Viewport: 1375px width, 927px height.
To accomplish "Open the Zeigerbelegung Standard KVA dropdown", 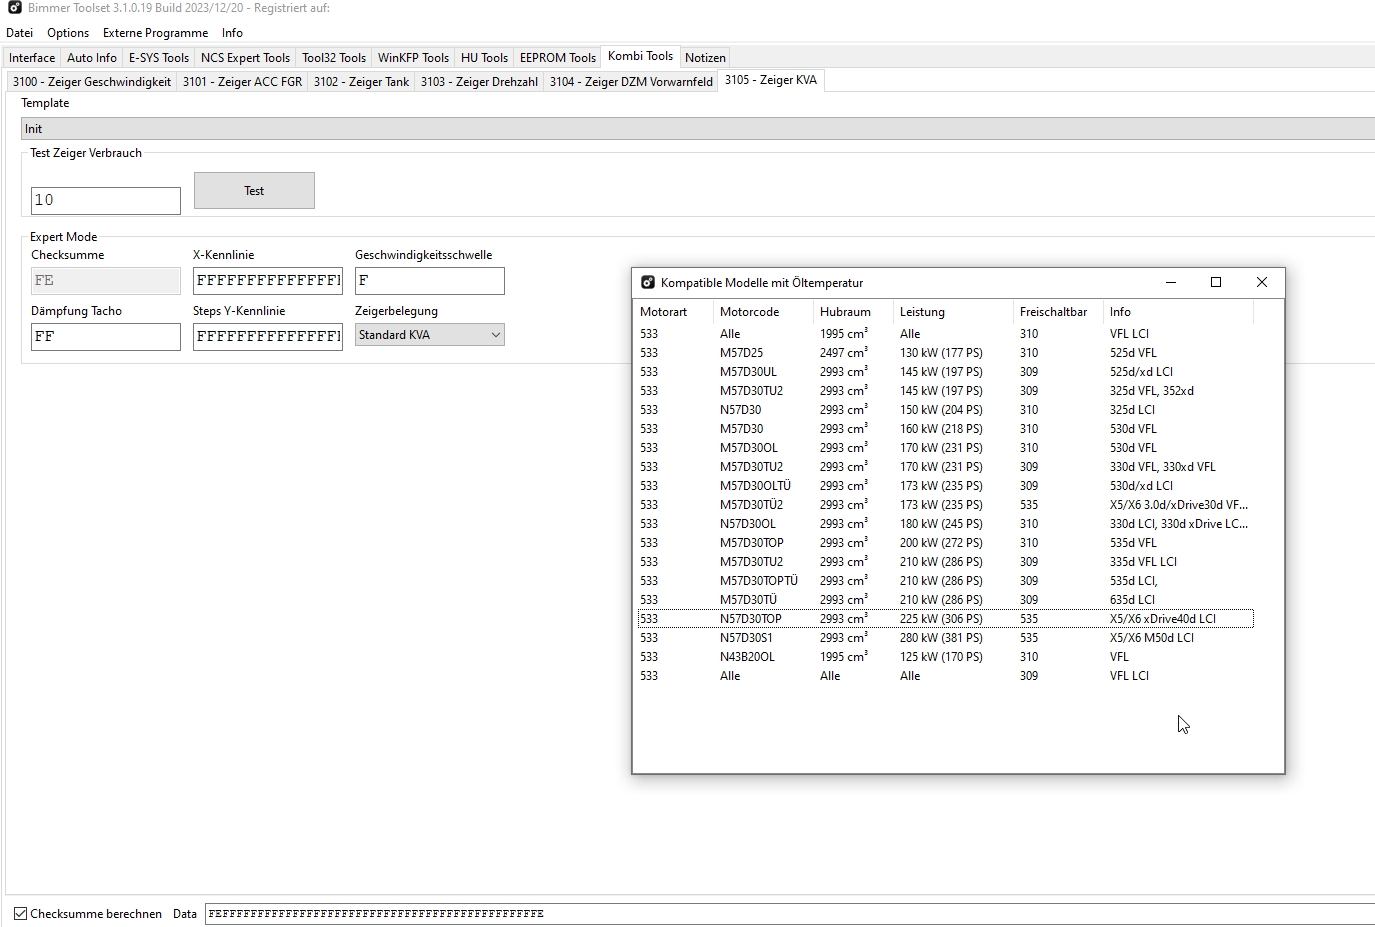I will pyautogui.click(x=430, y=335).
